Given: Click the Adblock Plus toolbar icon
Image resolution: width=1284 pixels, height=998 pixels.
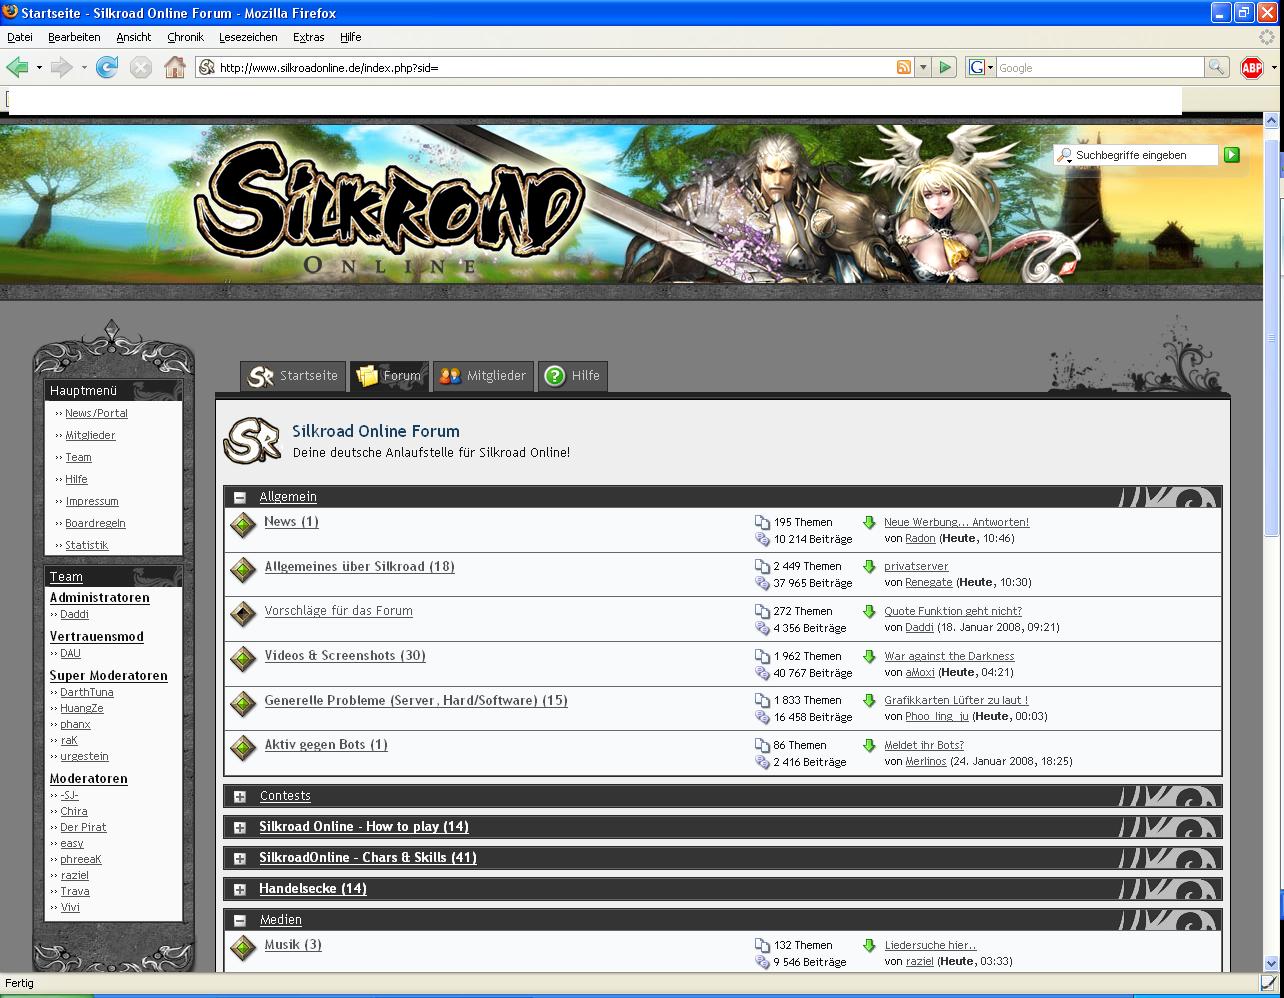Looking at the screenshot, I should tap(1251, 67).
